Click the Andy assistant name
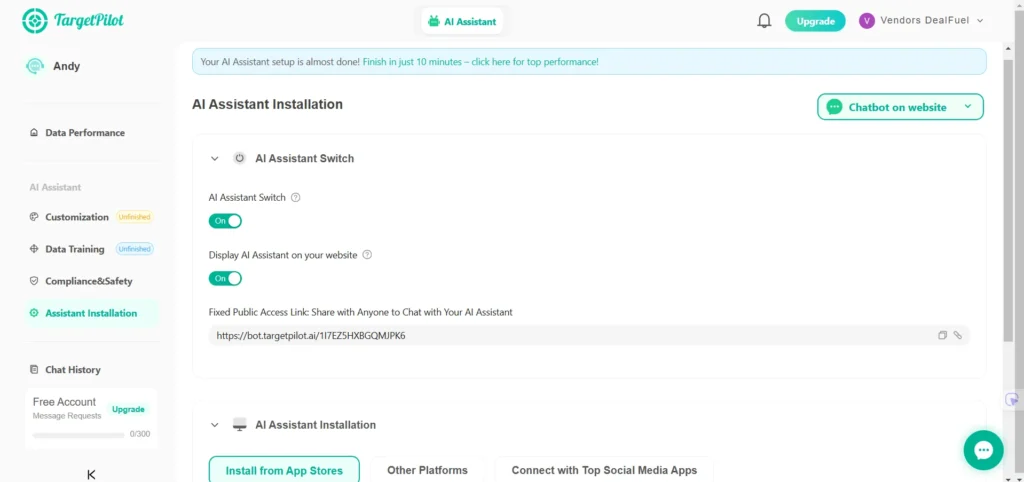Viewport: 1024px width, 482px height. click(x=67, y=66)
